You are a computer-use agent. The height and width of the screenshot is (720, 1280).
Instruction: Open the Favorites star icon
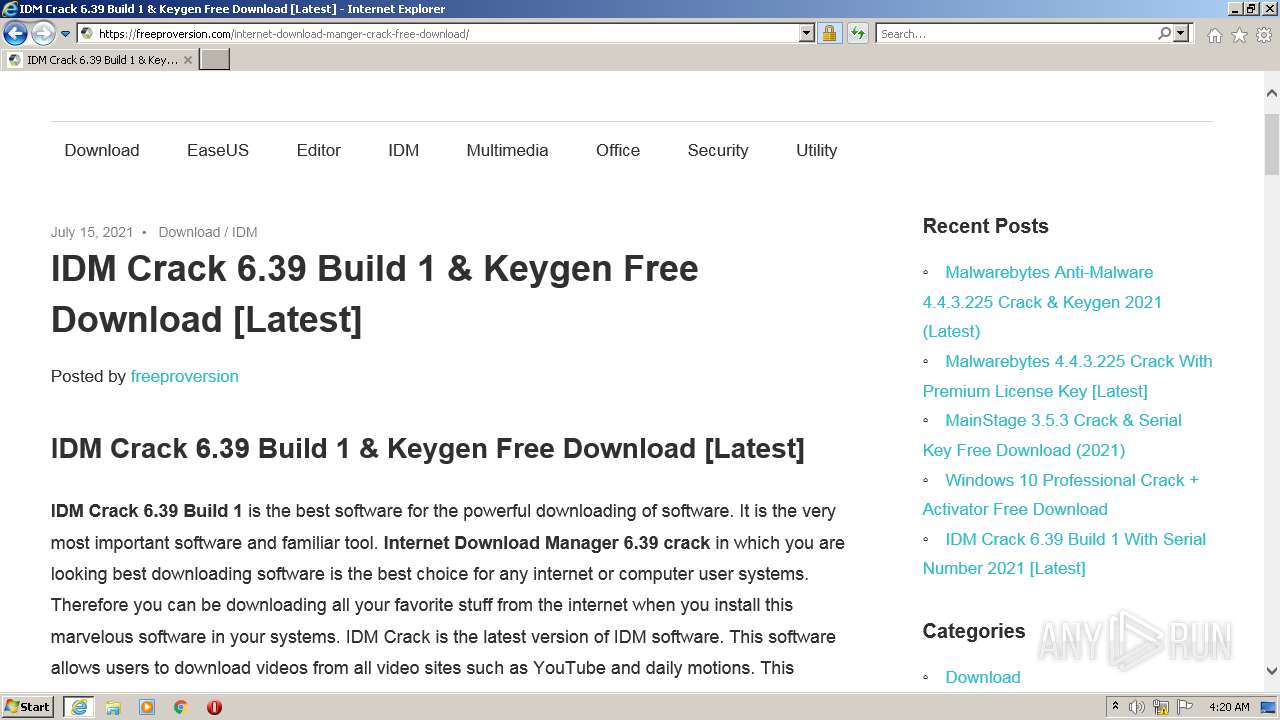(1239, 35)
